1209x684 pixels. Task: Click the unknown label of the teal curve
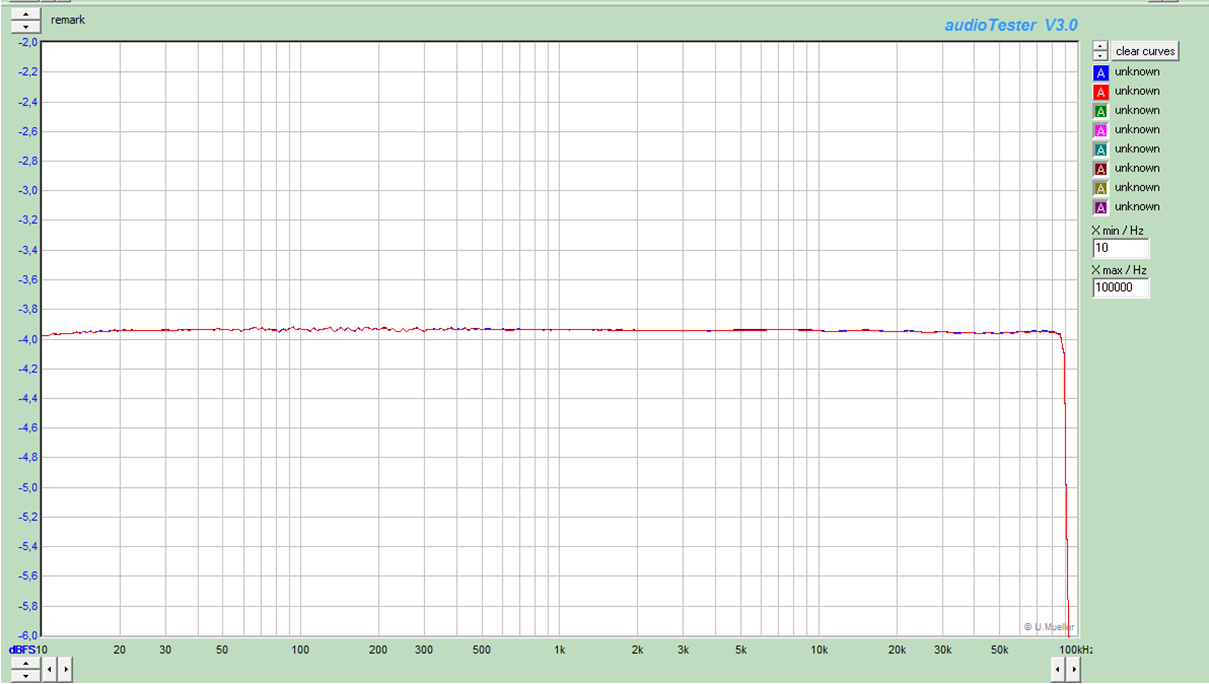(1137, 149)
